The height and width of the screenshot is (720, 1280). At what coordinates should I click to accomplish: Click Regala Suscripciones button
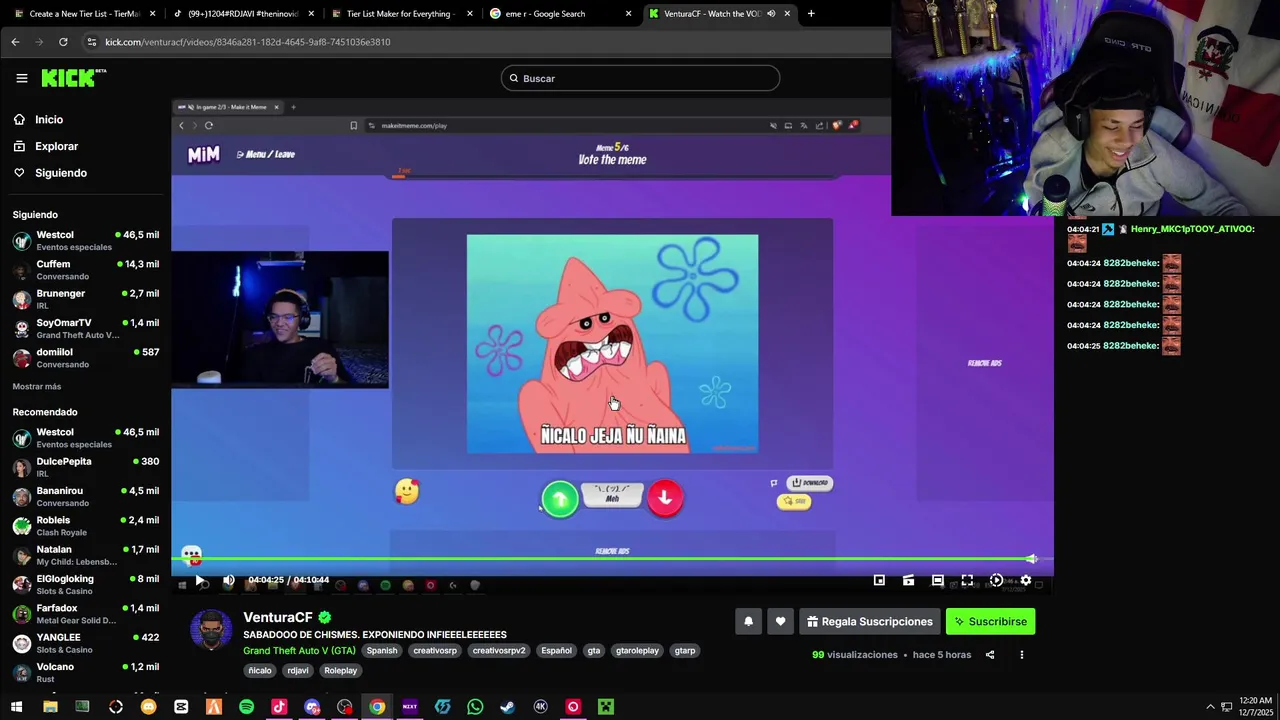(869, 621)
